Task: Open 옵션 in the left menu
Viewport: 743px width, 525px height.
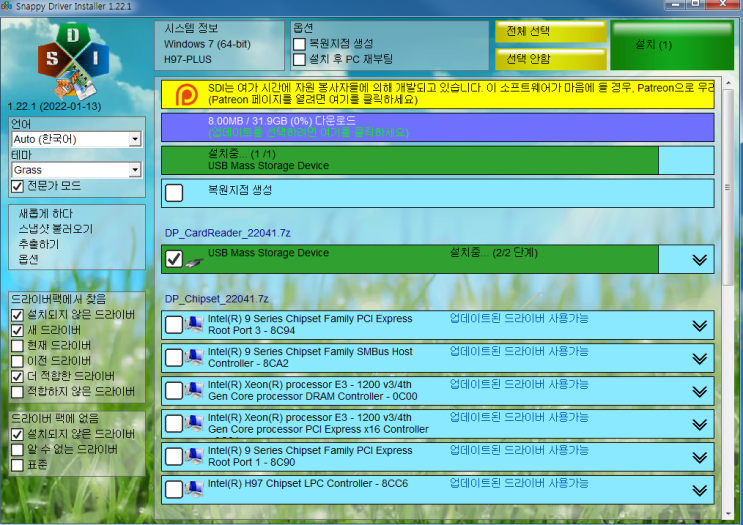Action: click(x=28, y=260)
